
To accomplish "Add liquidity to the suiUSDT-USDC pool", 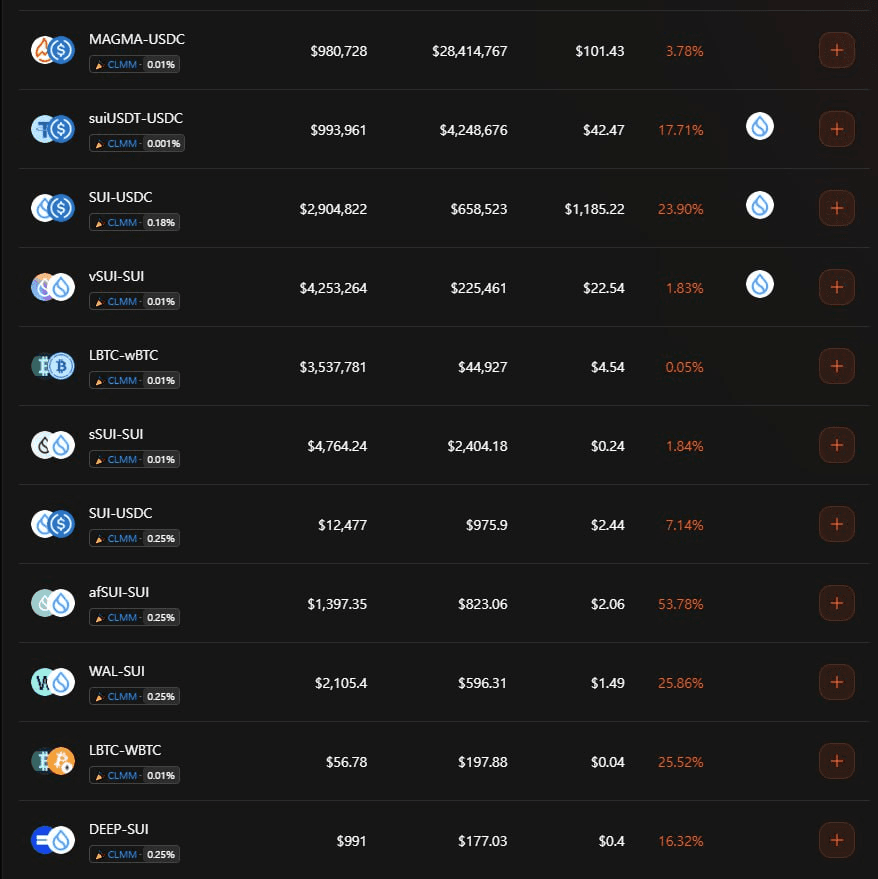I will click(836, 129).
